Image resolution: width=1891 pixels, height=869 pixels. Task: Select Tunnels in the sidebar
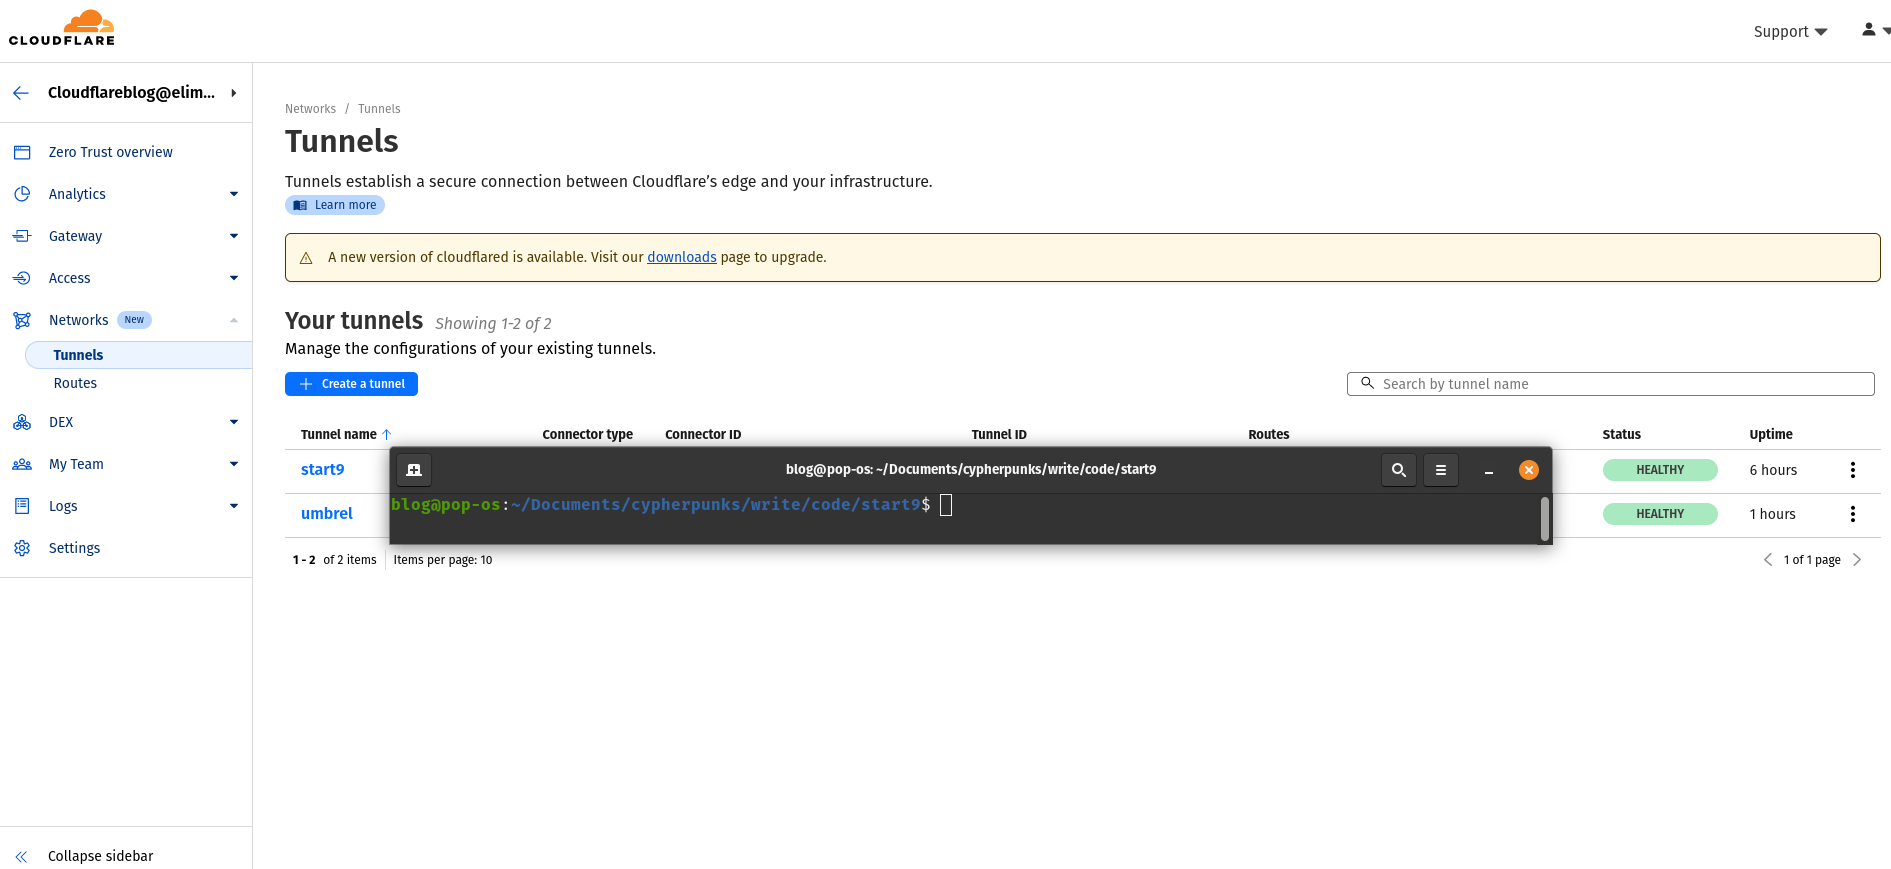click(138, 355)
